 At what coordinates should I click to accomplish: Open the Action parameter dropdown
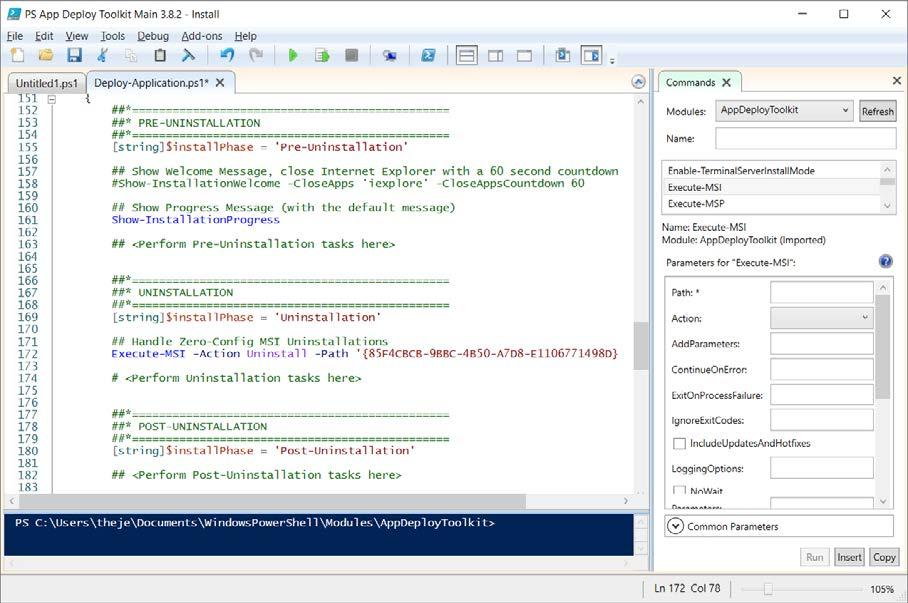(821, 318)
